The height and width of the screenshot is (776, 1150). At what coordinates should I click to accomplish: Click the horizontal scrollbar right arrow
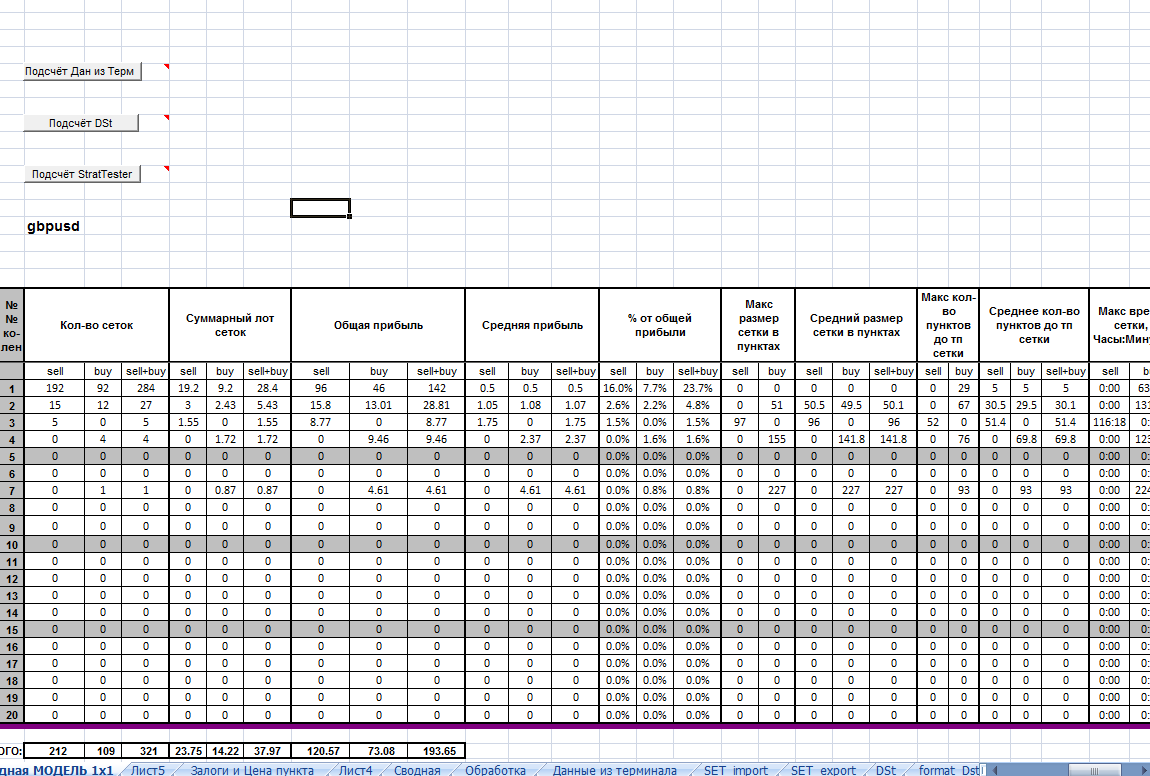[x=1144, y=769]
